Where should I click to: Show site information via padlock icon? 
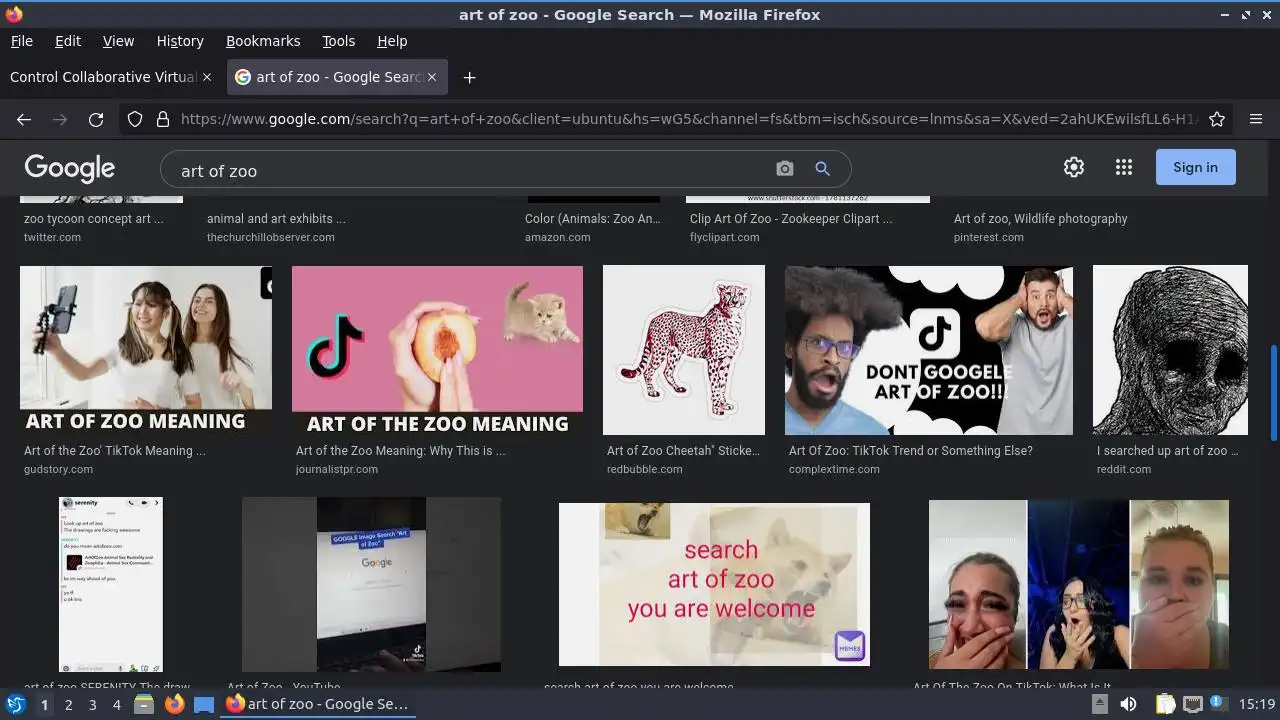tap(163, 119)
